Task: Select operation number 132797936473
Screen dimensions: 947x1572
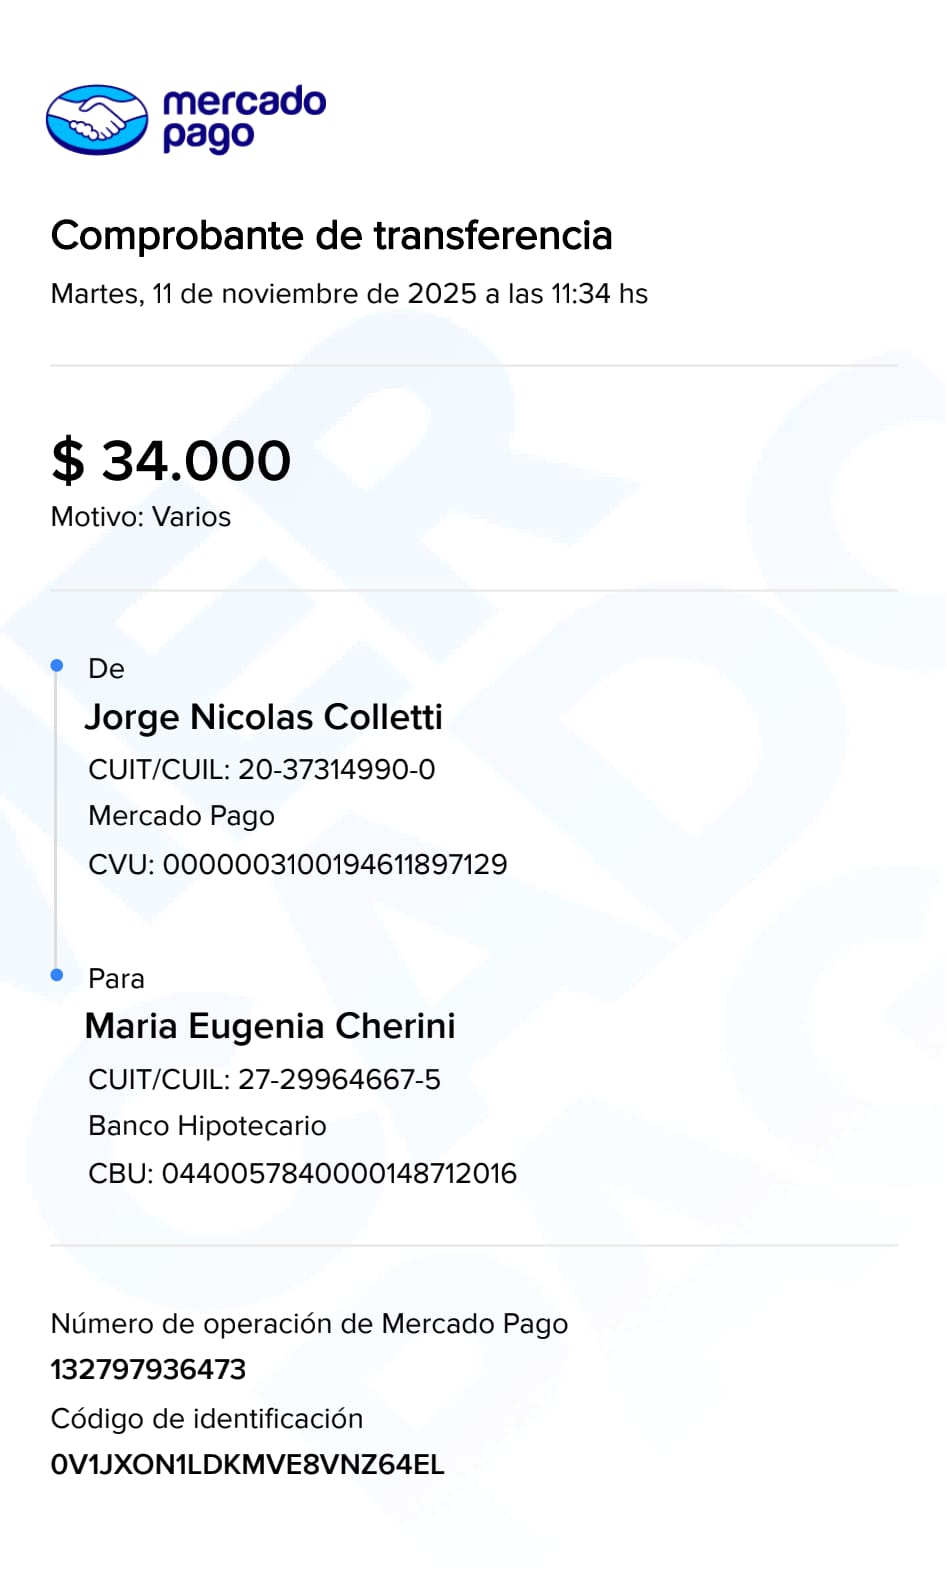Action: click(x=148, y=1369)
